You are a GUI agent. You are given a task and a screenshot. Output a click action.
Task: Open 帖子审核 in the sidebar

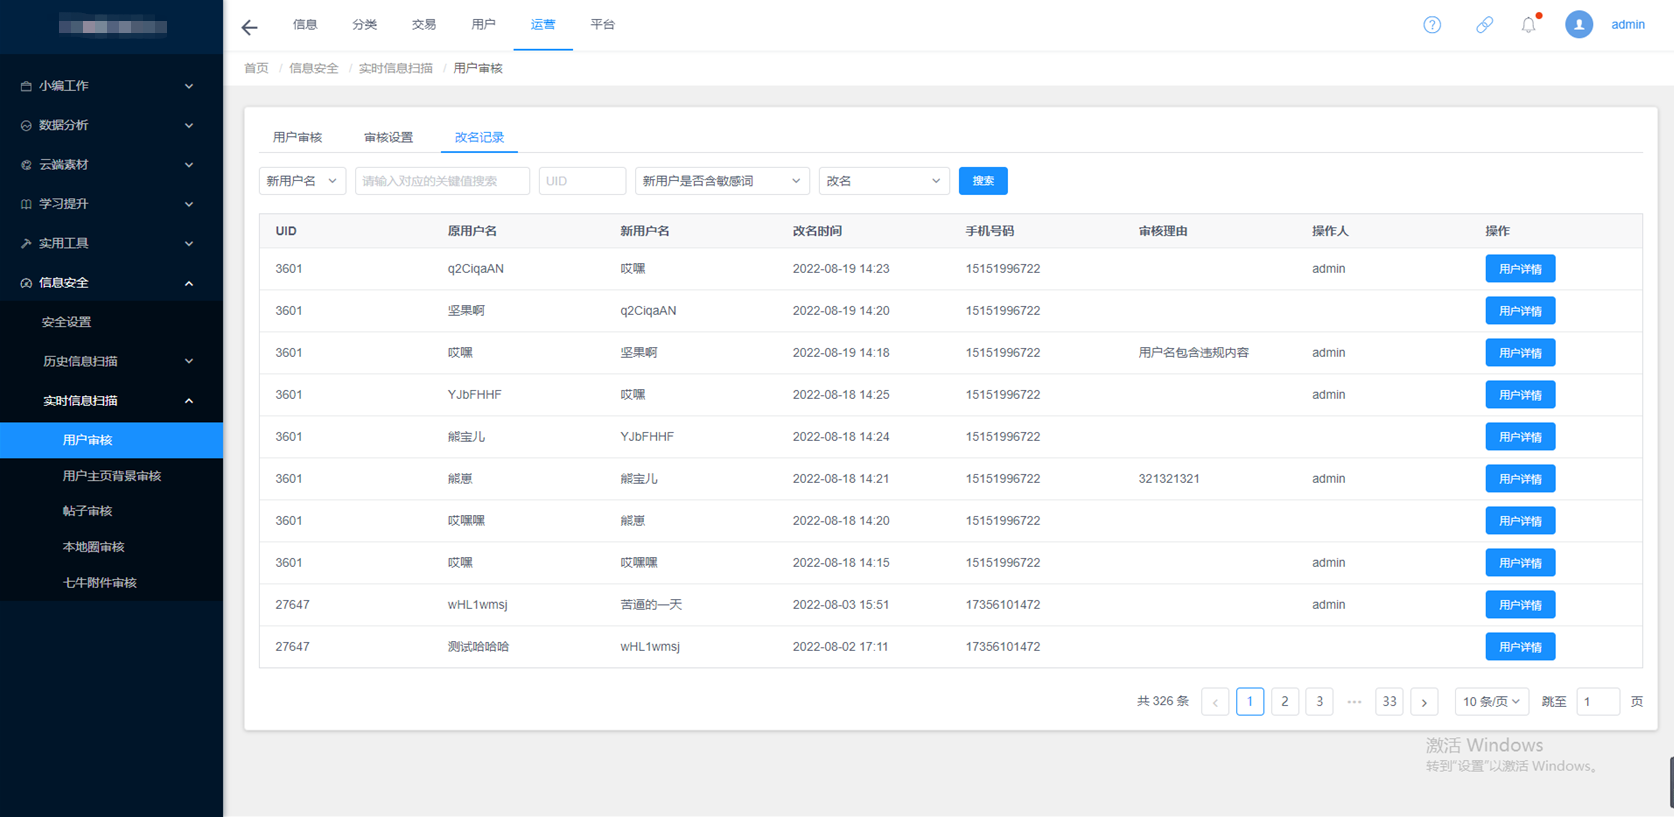[87, 511]
